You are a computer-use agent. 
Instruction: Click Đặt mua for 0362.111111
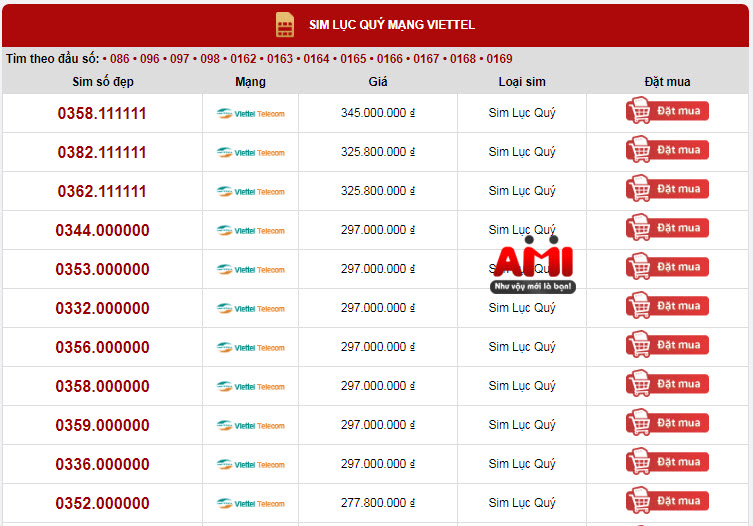pyautogui.click(x=667, y=188)
